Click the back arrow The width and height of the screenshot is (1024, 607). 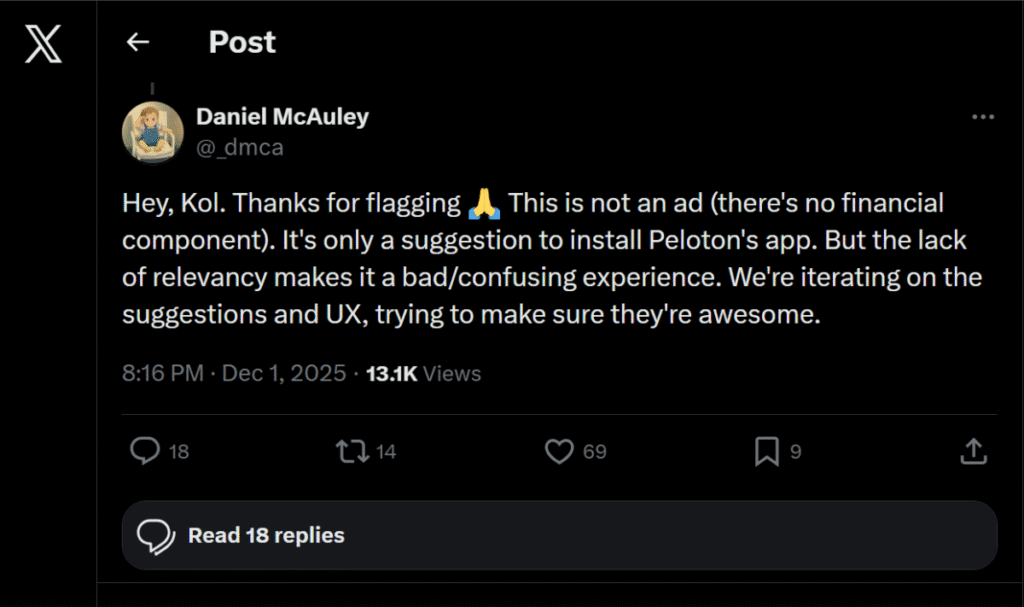click(x=137, y=42)
